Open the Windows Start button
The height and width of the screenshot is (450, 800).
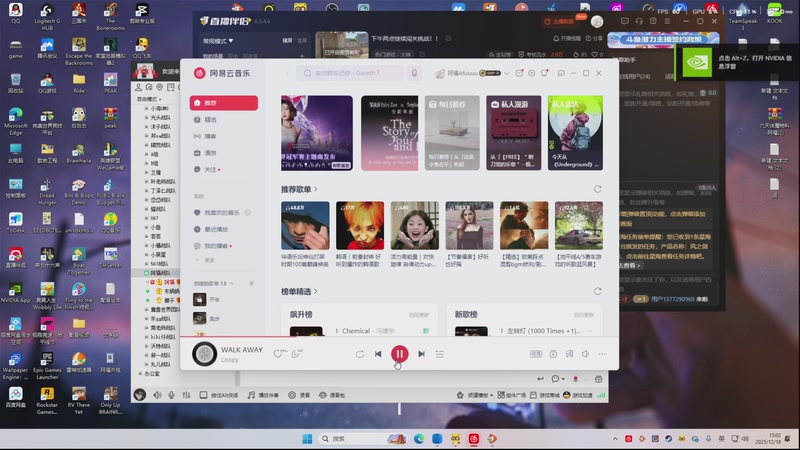coord(307,439)
